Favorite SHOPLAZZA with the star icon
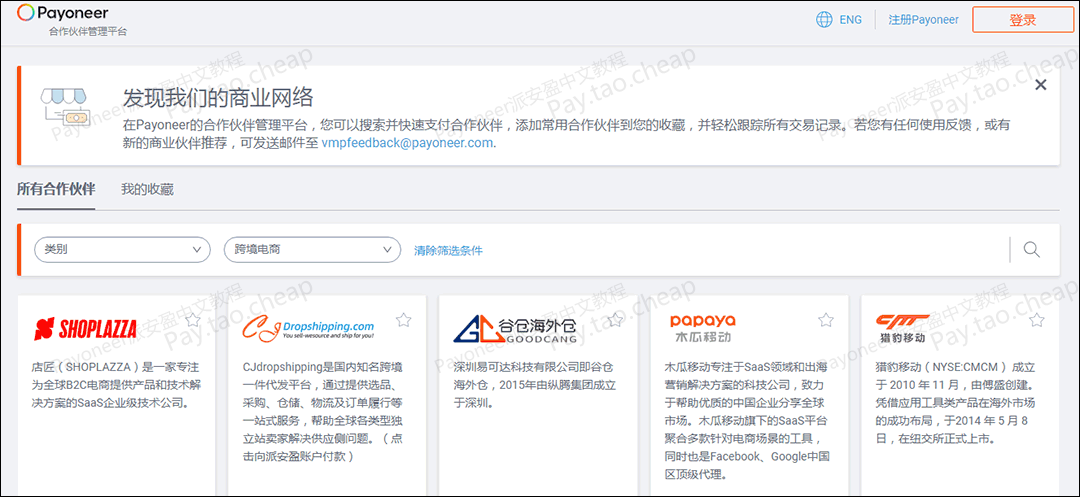This screenshot has height=497, width=1080. coord(194,319)
